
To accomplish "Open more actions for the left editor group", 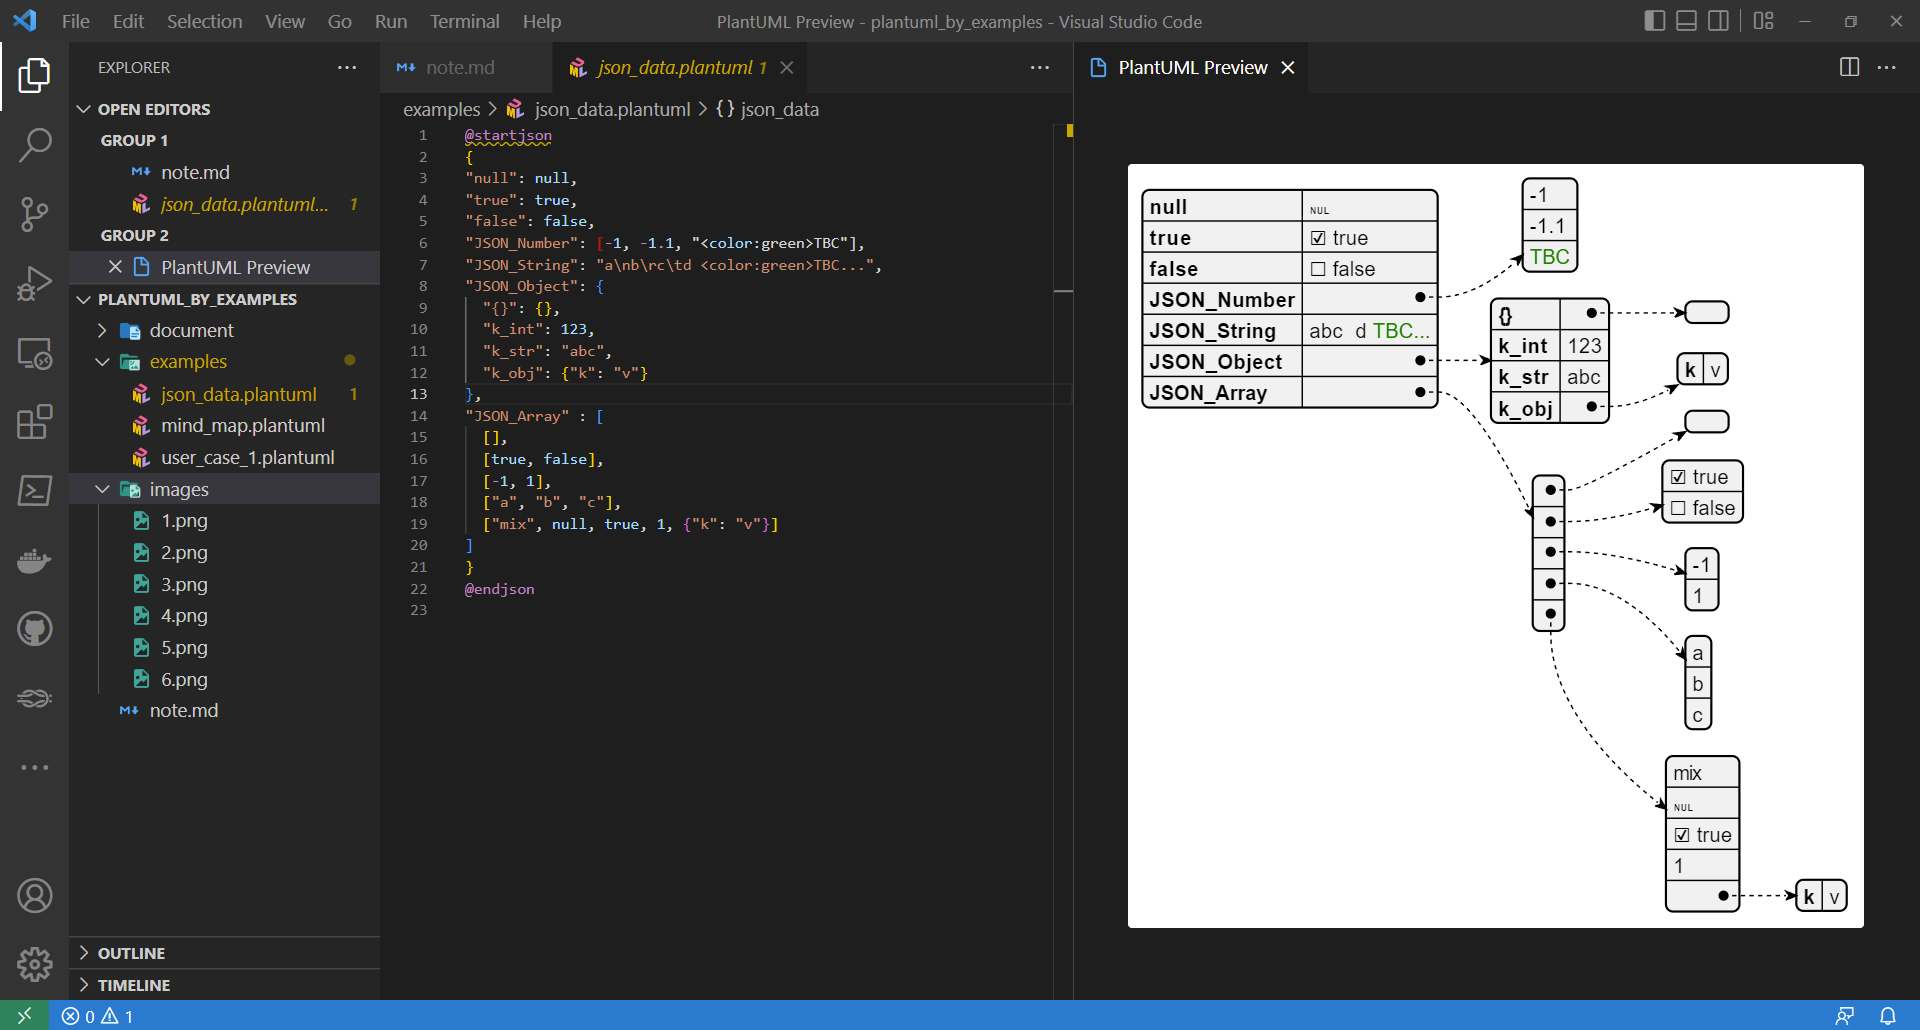I will click(1040, 67).
